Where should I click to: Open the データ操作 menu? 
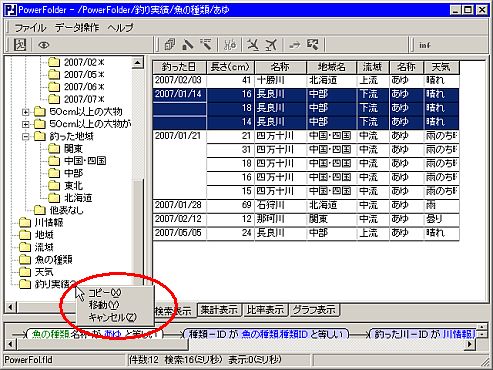pyautogui.click(x=77, y=27)
